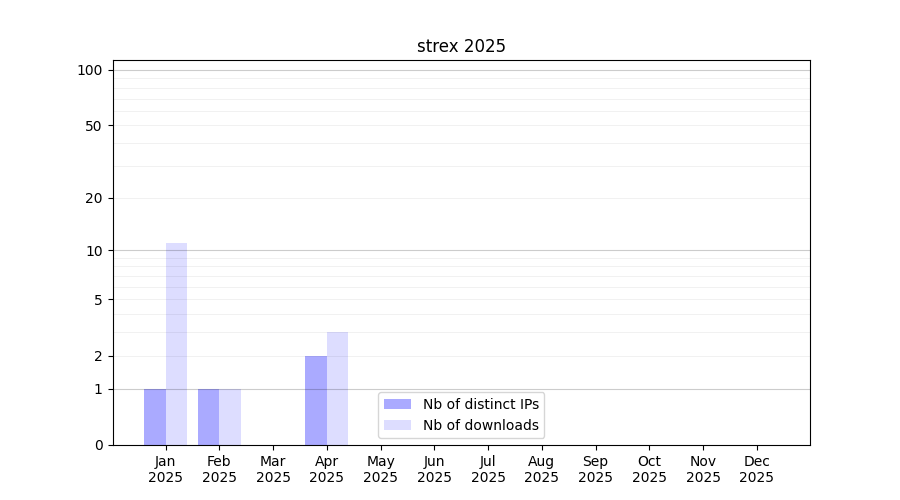Screen dimensions: 900x500
Task: Click the January distinct IPs bar
Action: (155, 417)
